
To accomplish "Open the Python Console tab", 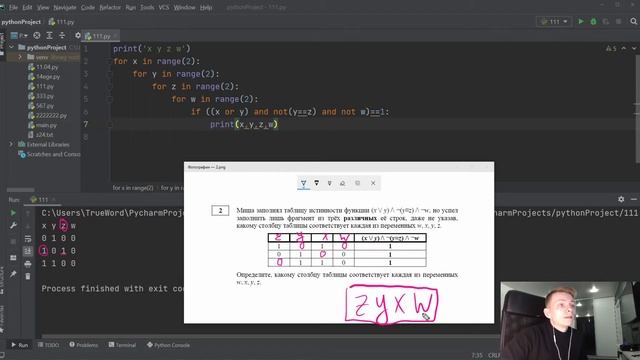I will (x=168, y=345).
